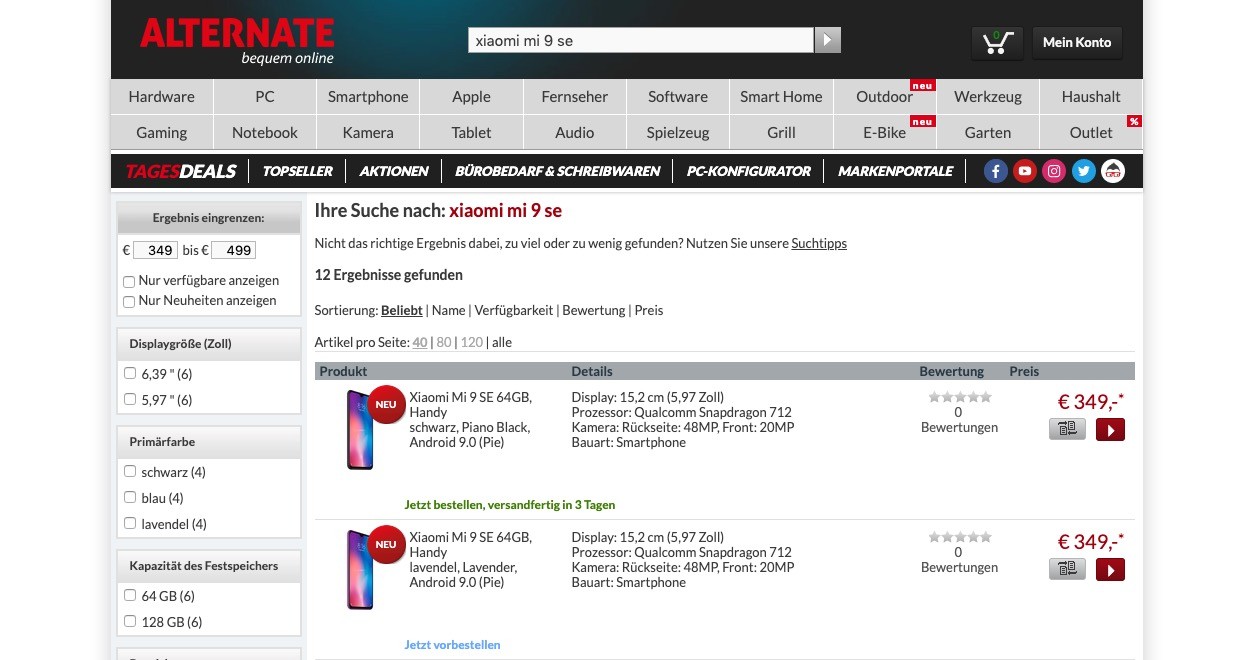Open the Haushalt category
This screenshot has height=660, width=1255.
click(x=1091, y=97)
